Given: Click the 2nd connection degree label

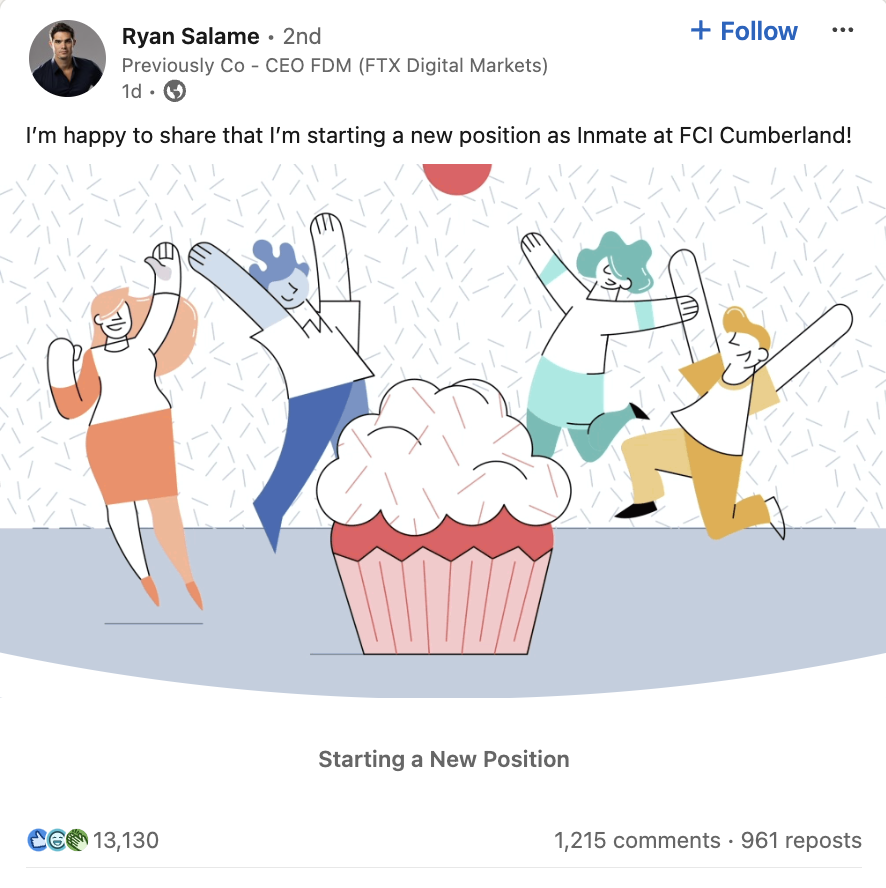Looking at the screenshot, I should click(302, 37).
